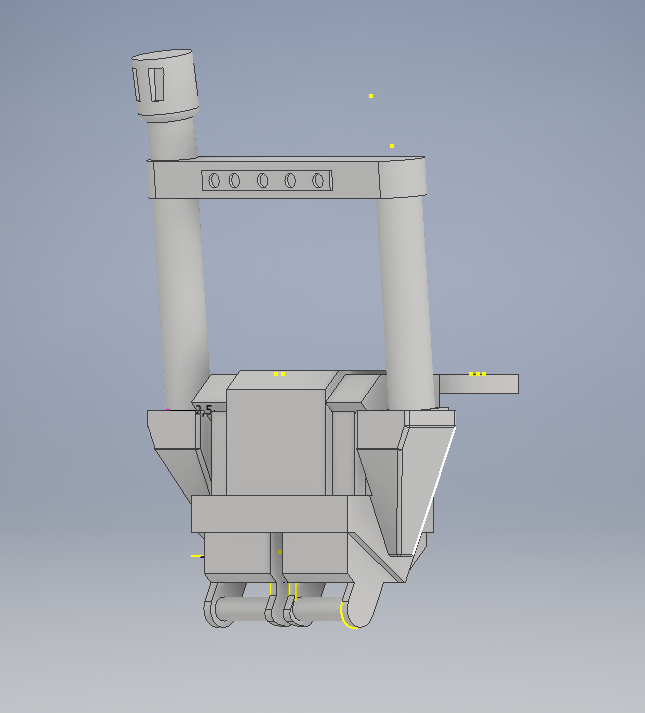Viewport: 645px width, 713px height.
Task: Select the middle hole in the crossbar
Action: tap(262, 180)
